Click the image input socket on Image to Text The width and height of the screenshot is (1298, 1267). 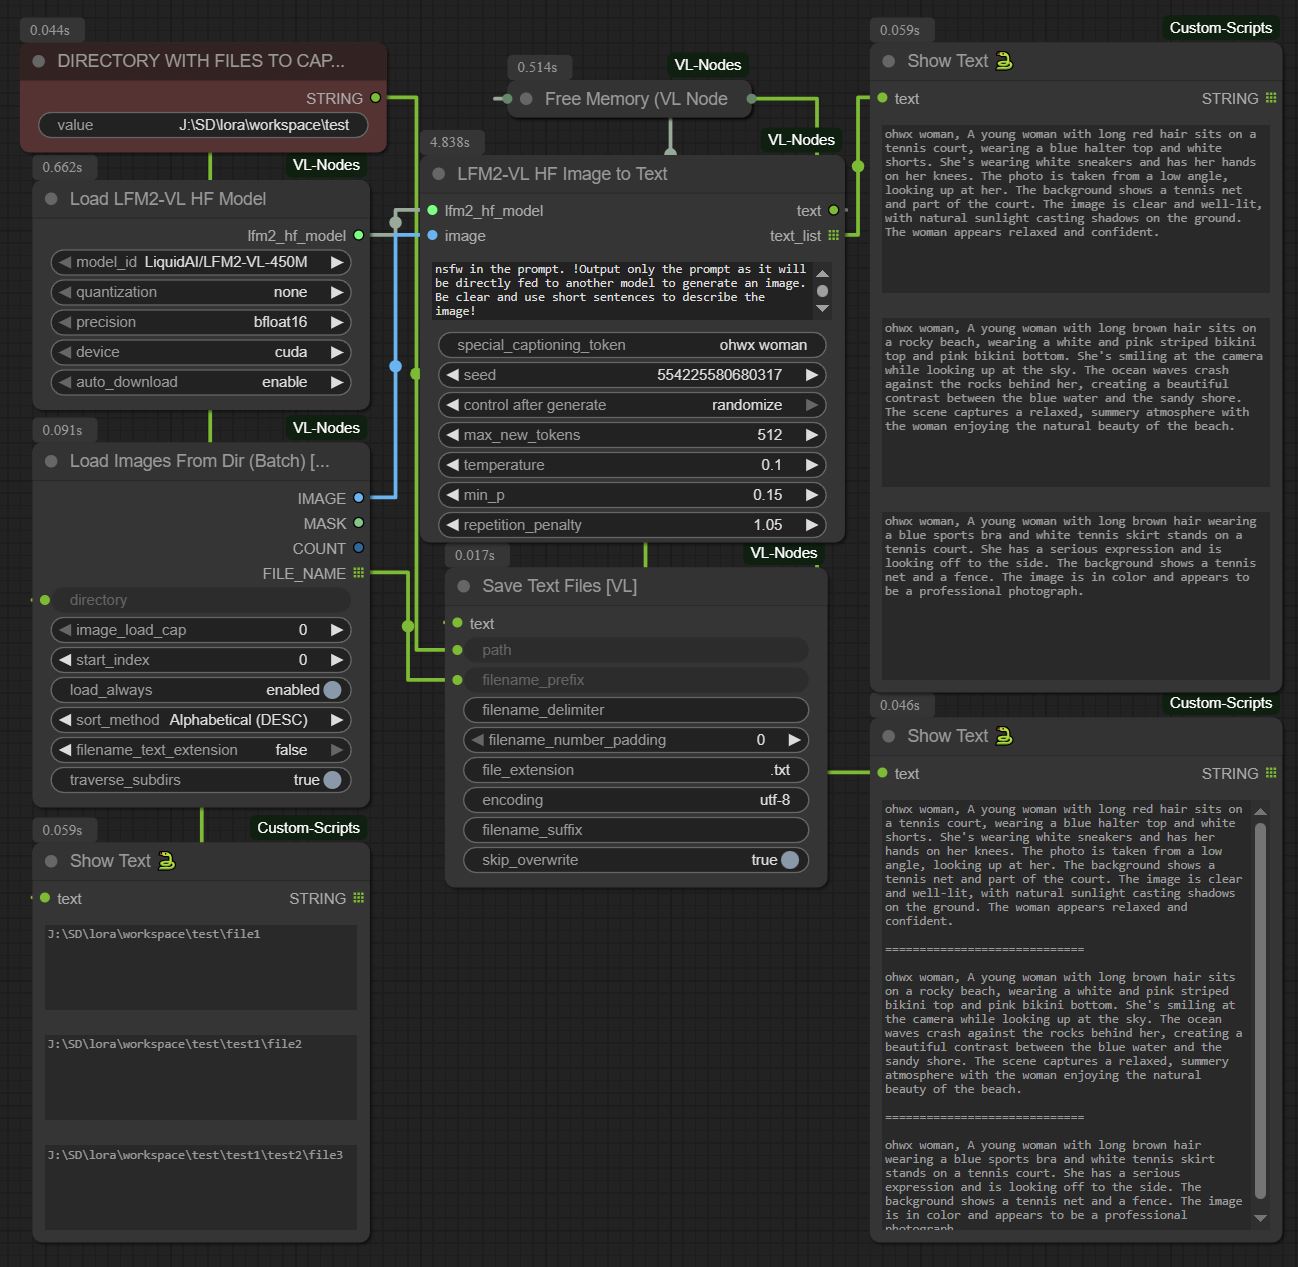coord(432,236)
